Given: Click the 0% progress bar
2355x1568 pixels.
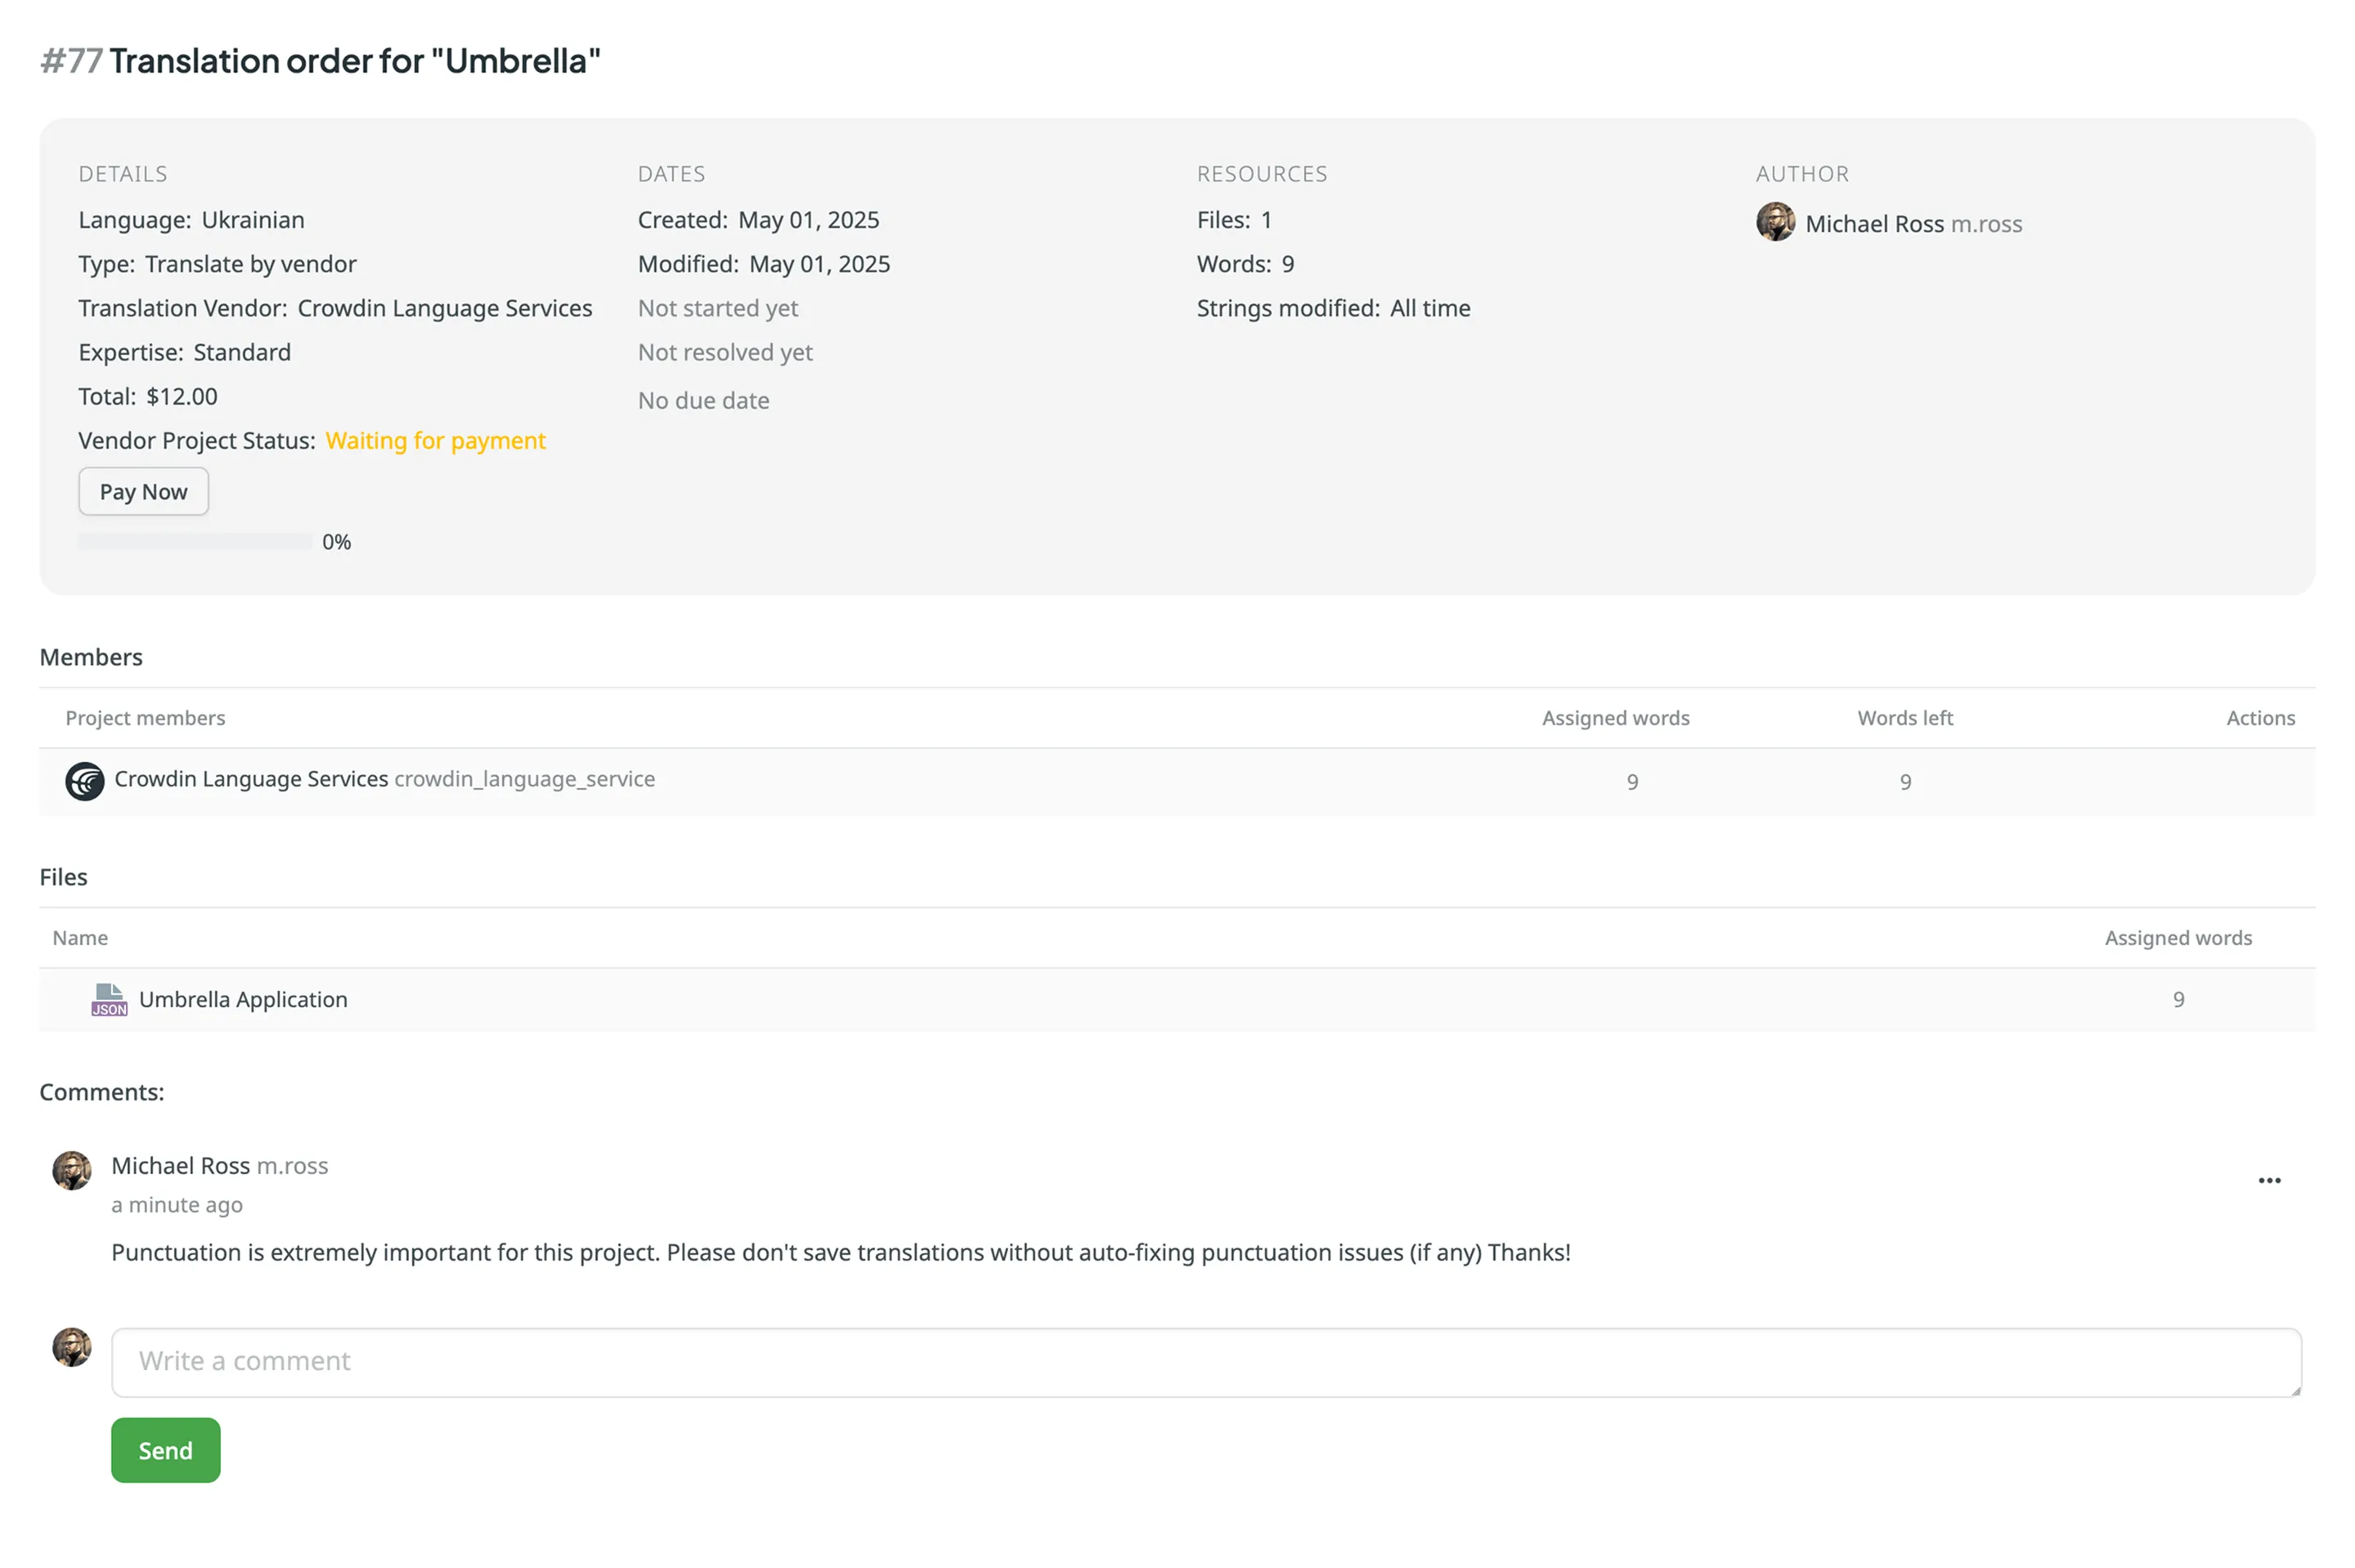Looking at the screenshot, I should (x=195, y=541).
